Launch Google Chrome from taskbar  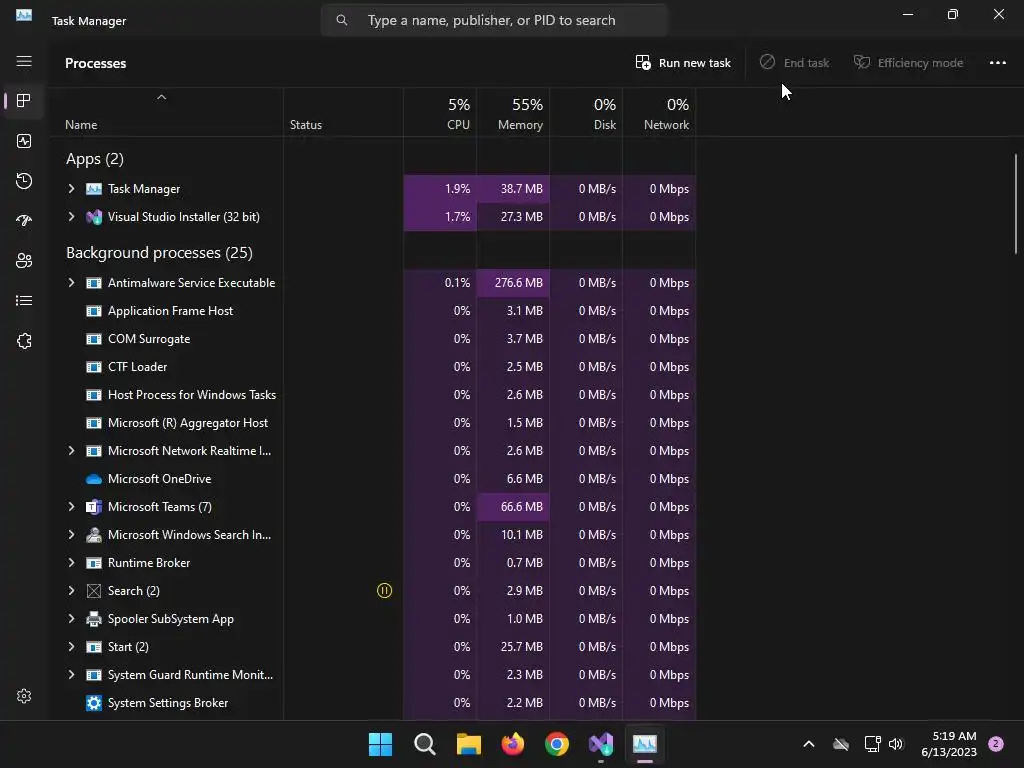[557, 744]
